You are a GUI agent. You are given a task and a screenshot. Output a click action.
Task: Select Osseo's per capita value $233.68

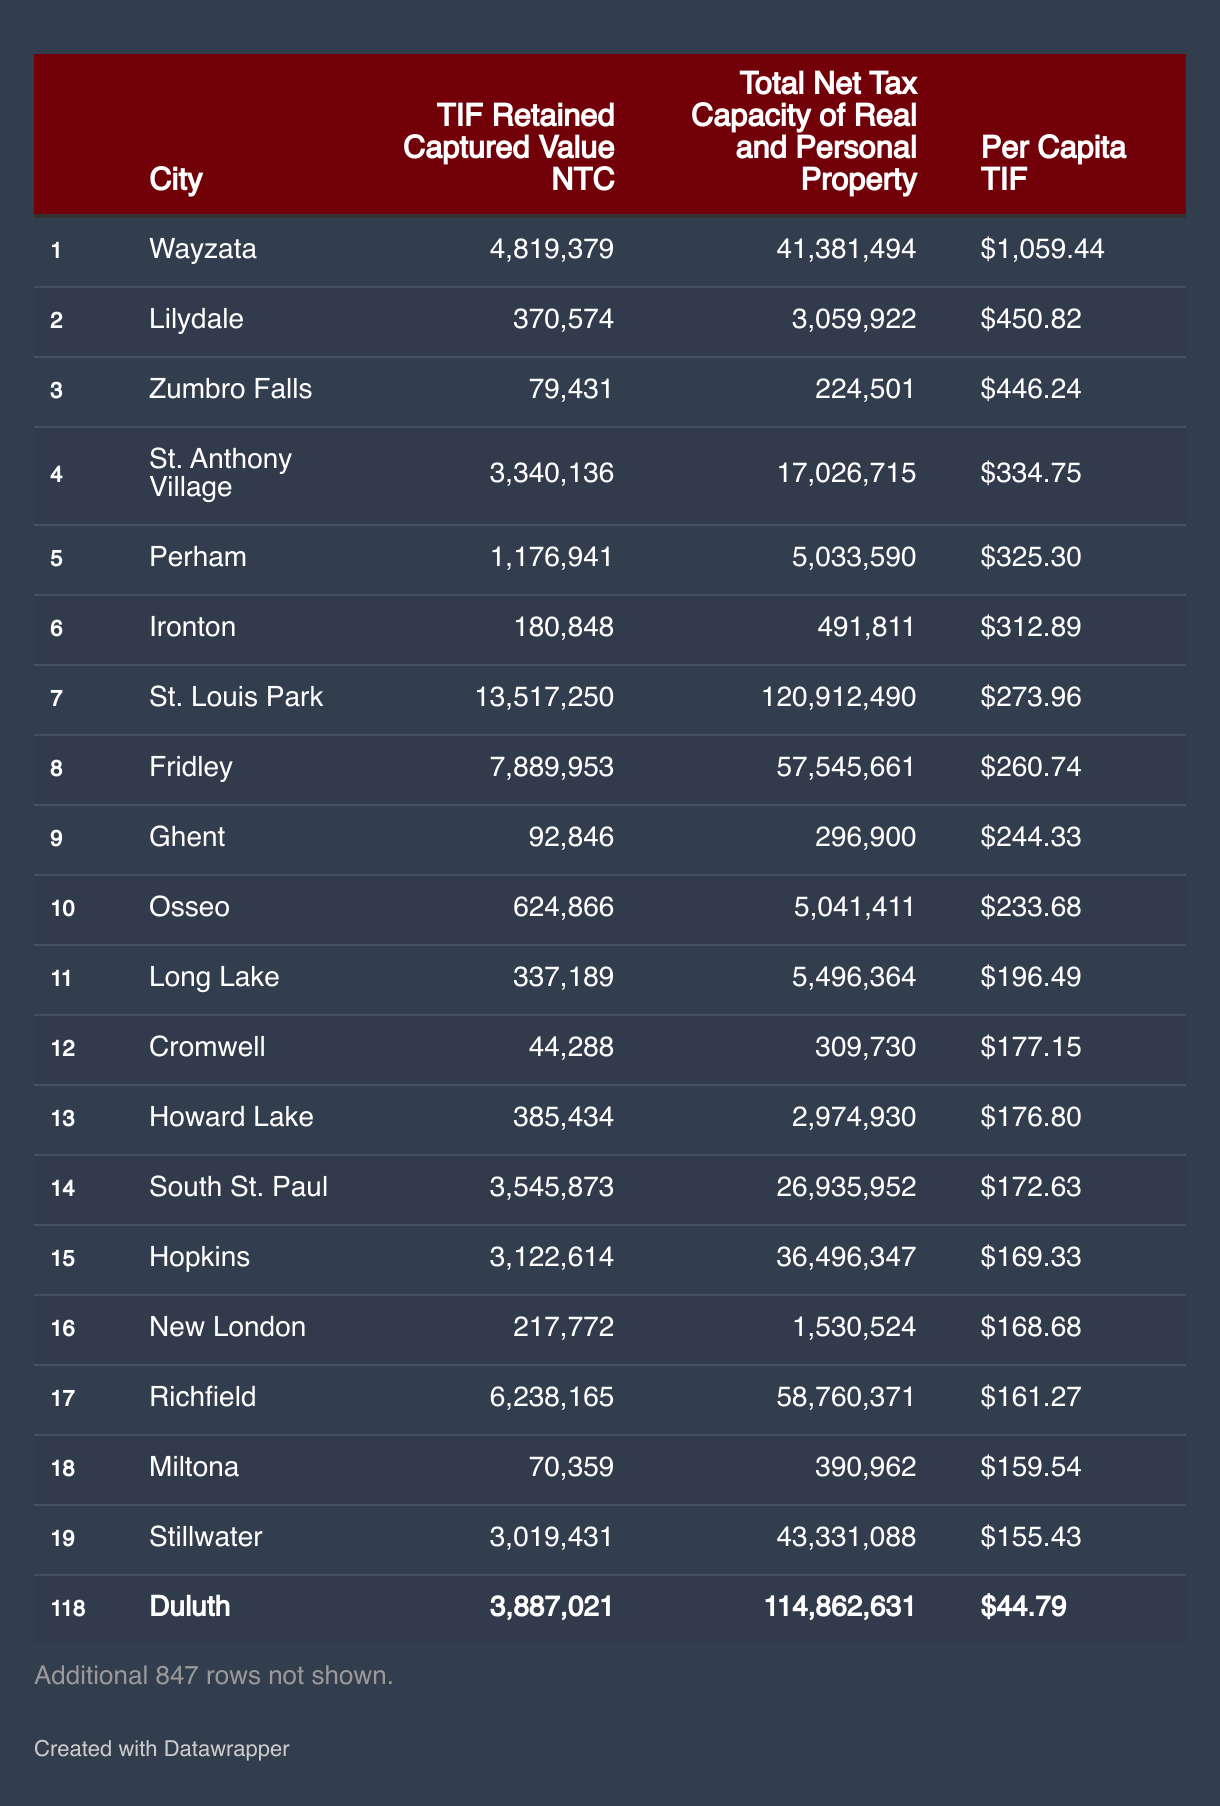coord(1031,907)
